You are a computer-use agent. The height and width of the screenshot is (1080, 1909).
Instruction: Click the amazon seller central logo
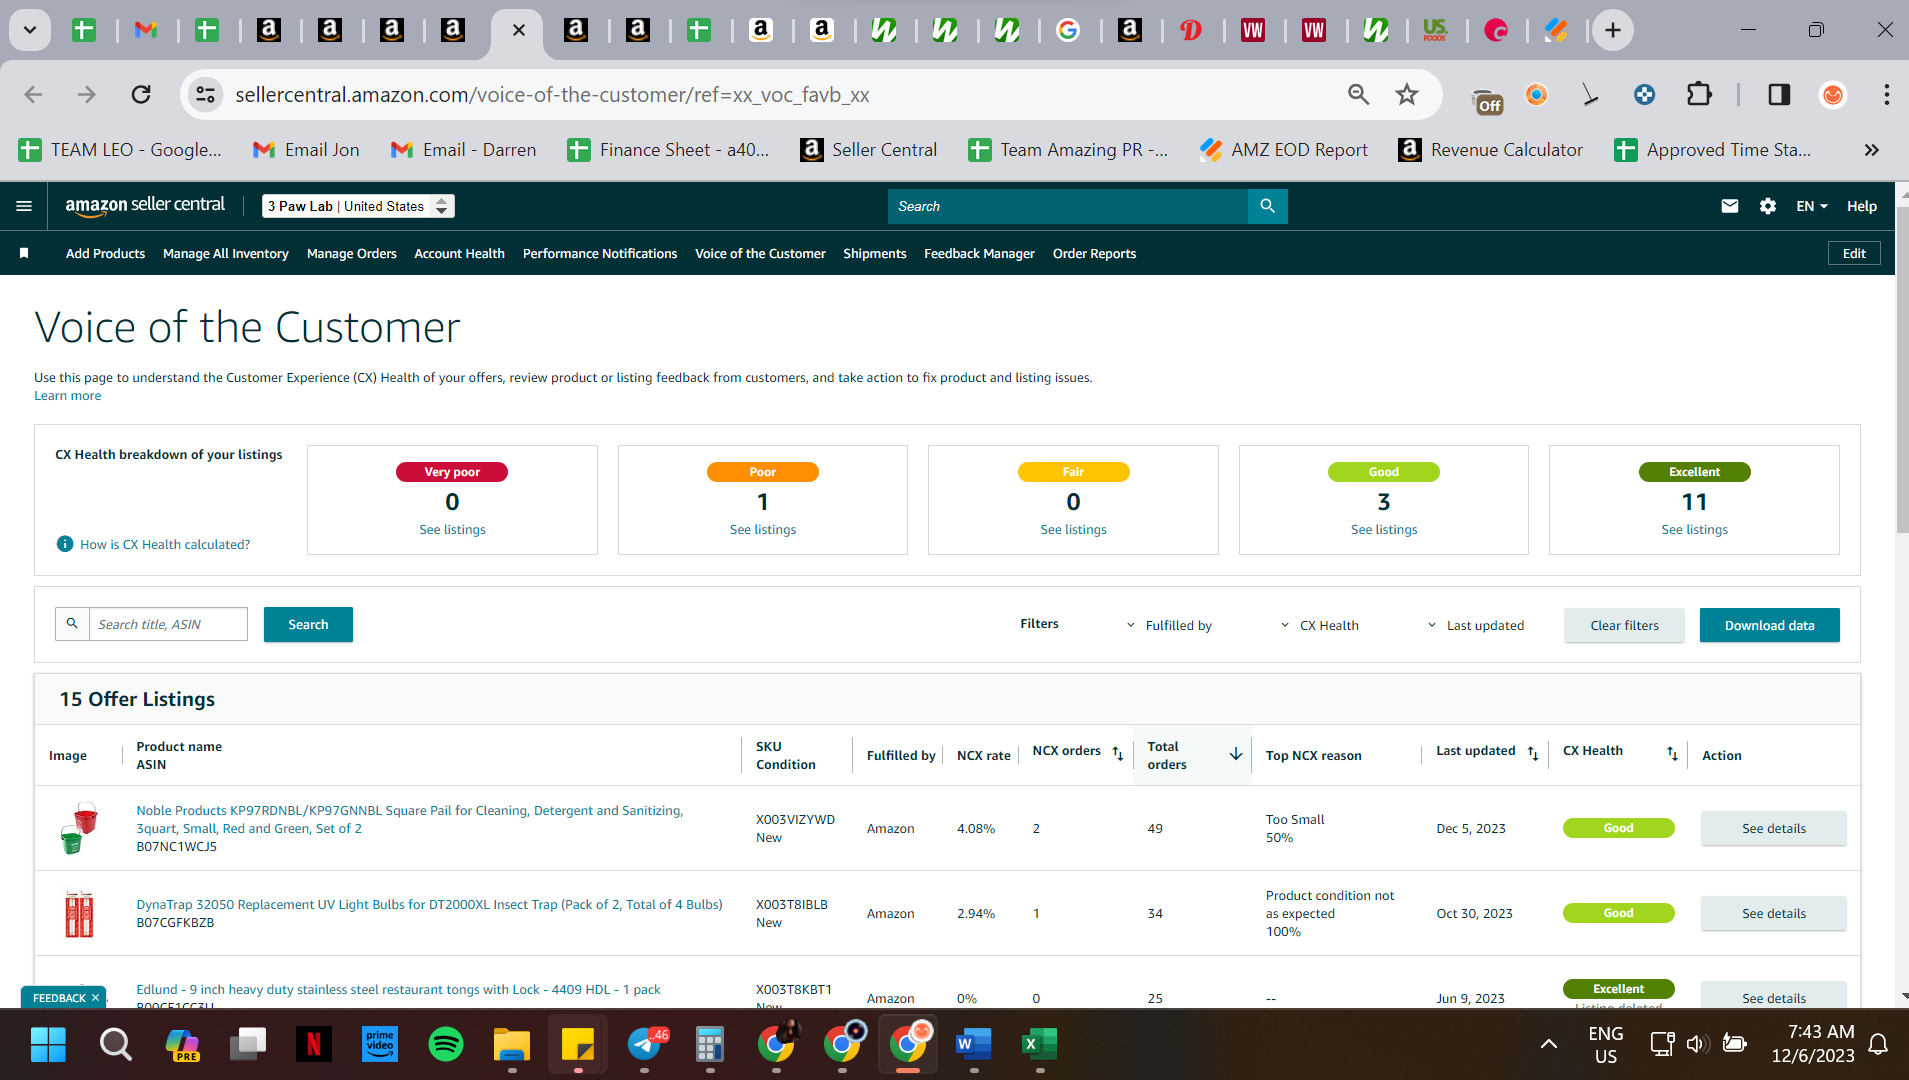pos(145,205)
